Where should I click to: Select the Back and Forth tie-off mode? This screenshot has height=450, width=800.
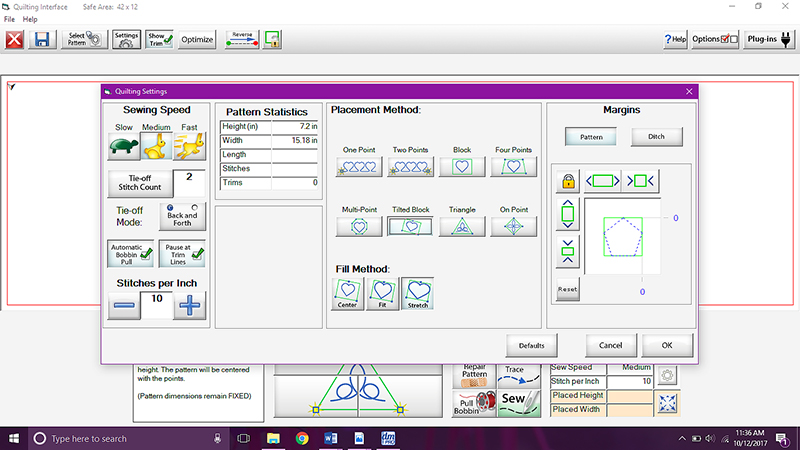(x=181, y=215)
